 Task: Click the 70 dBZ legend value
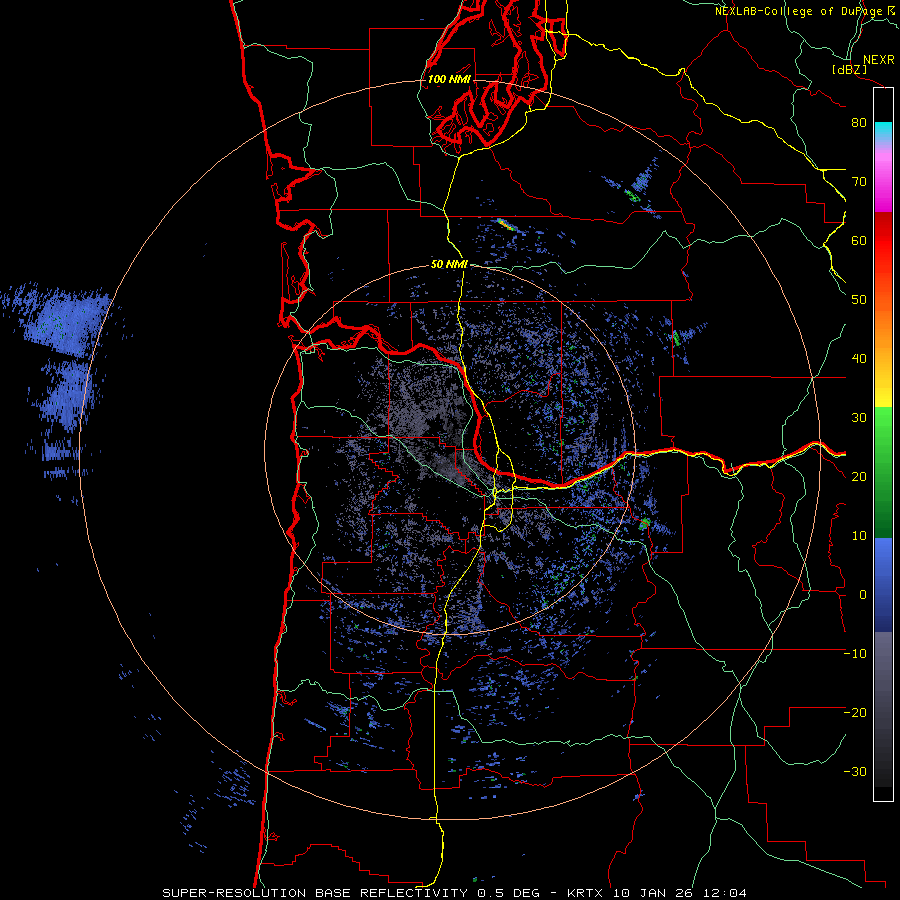859,182
